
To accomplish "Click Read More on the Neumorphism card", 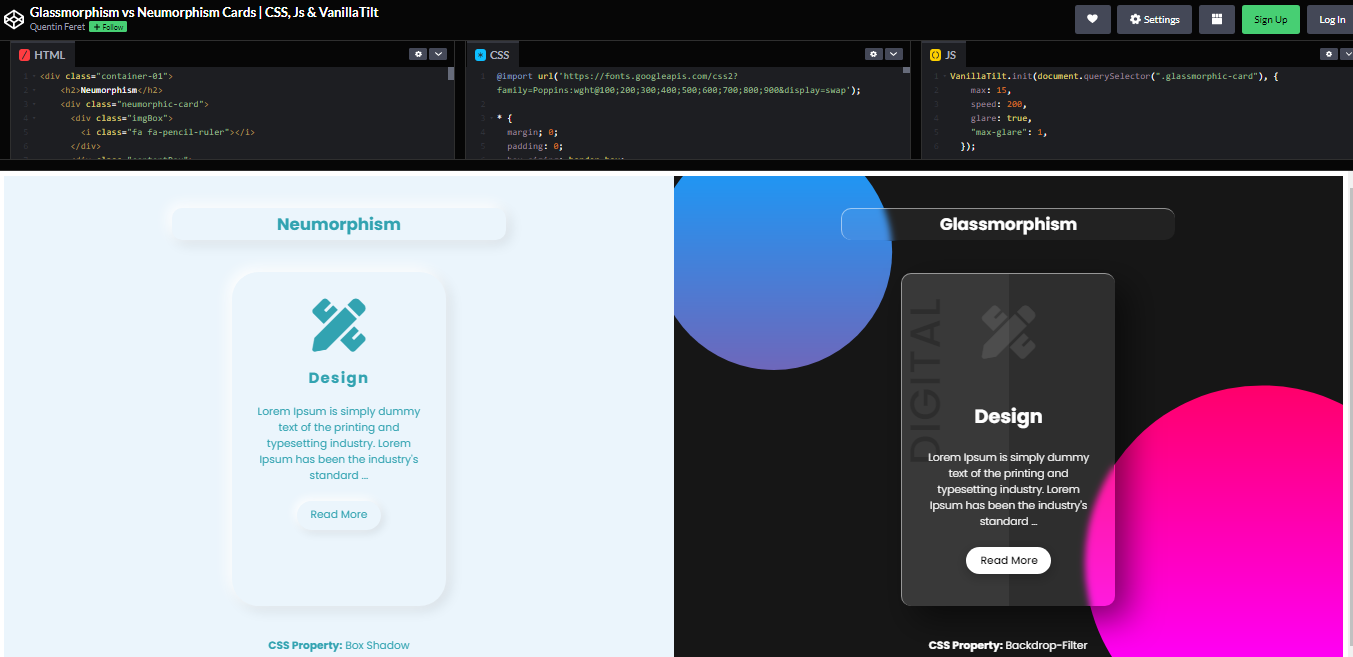I will 338,514.
